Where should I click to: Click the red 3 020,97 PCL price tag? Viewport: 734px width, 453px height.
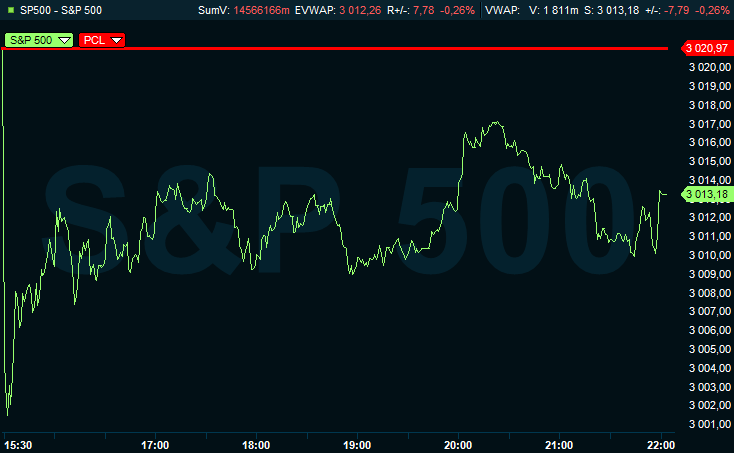click(706, 48)
